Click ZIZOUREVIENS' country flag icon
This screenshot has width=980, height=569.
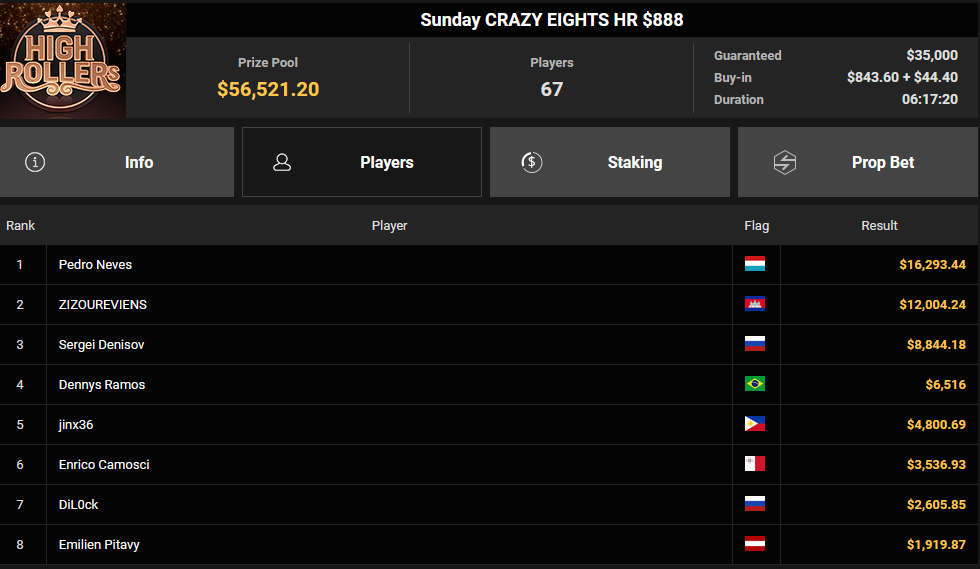[755, 305]
